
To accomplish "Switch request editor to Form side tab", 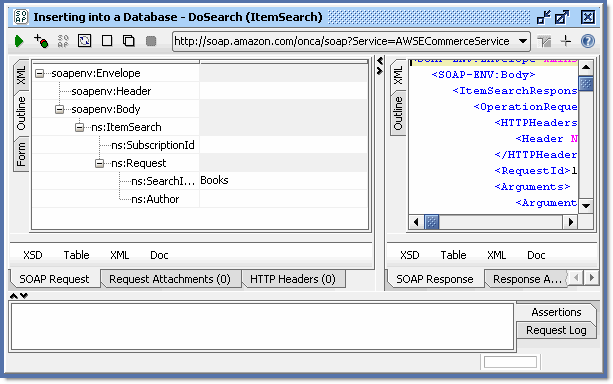I will 21,154.
